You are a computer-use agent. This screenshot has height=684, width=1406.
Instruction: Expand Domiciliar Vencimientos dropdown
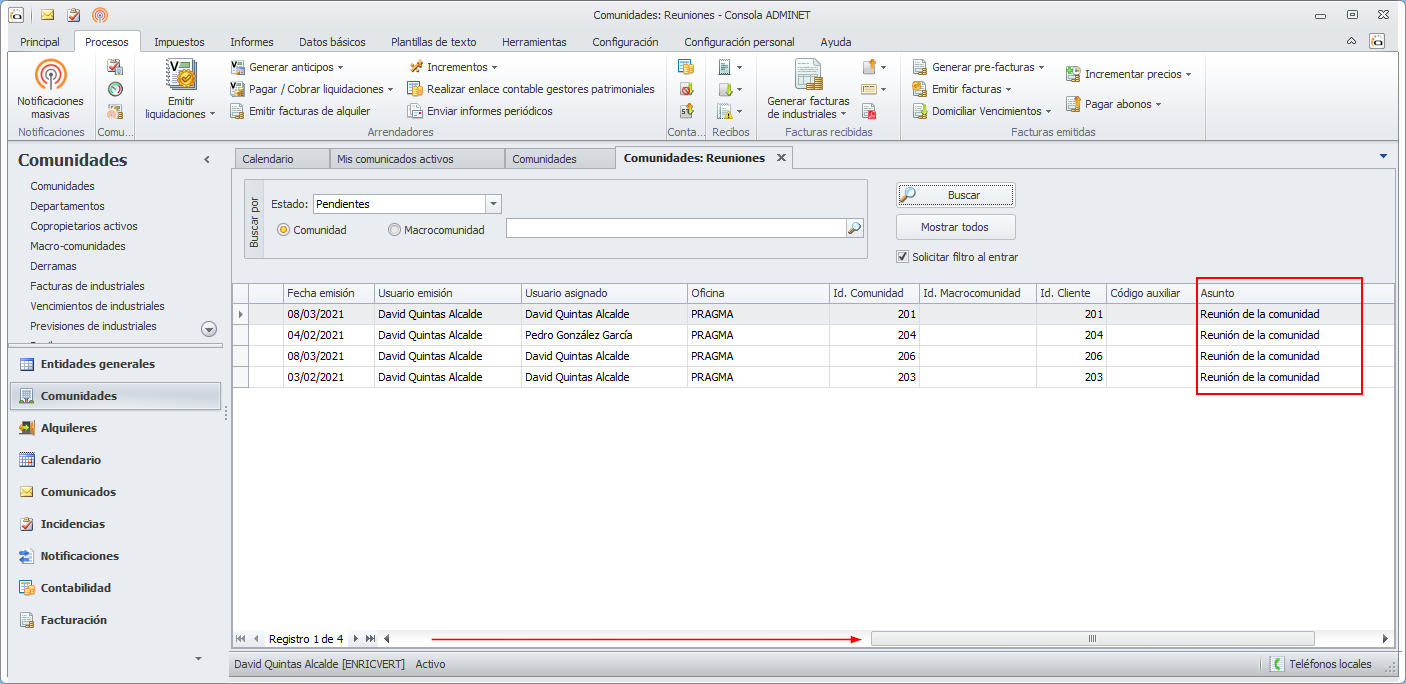[x=1048, y=111]
